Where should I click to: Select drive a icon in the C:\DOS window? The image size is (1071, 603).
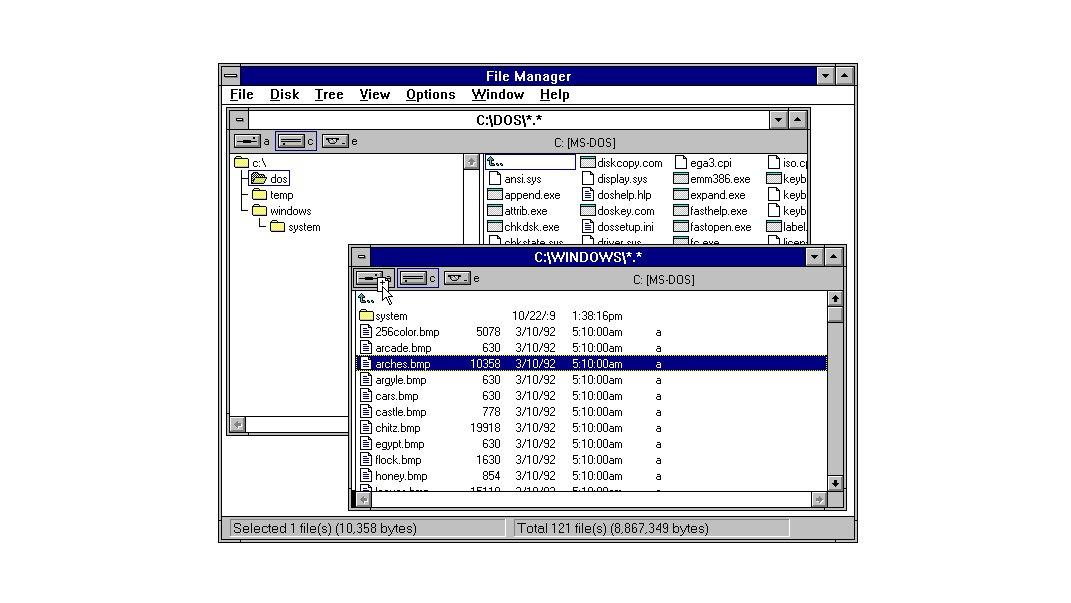tap(247, 141)
